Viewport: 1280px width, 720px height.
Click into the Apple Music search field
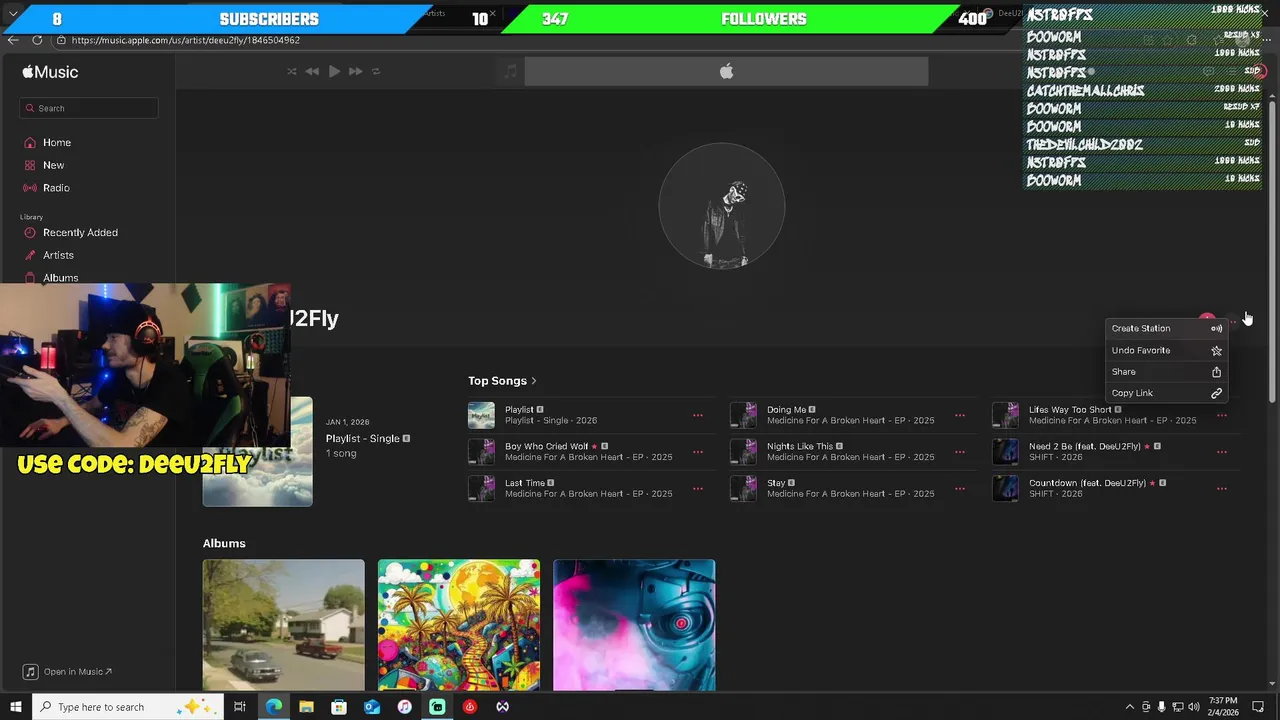(89, 108)
